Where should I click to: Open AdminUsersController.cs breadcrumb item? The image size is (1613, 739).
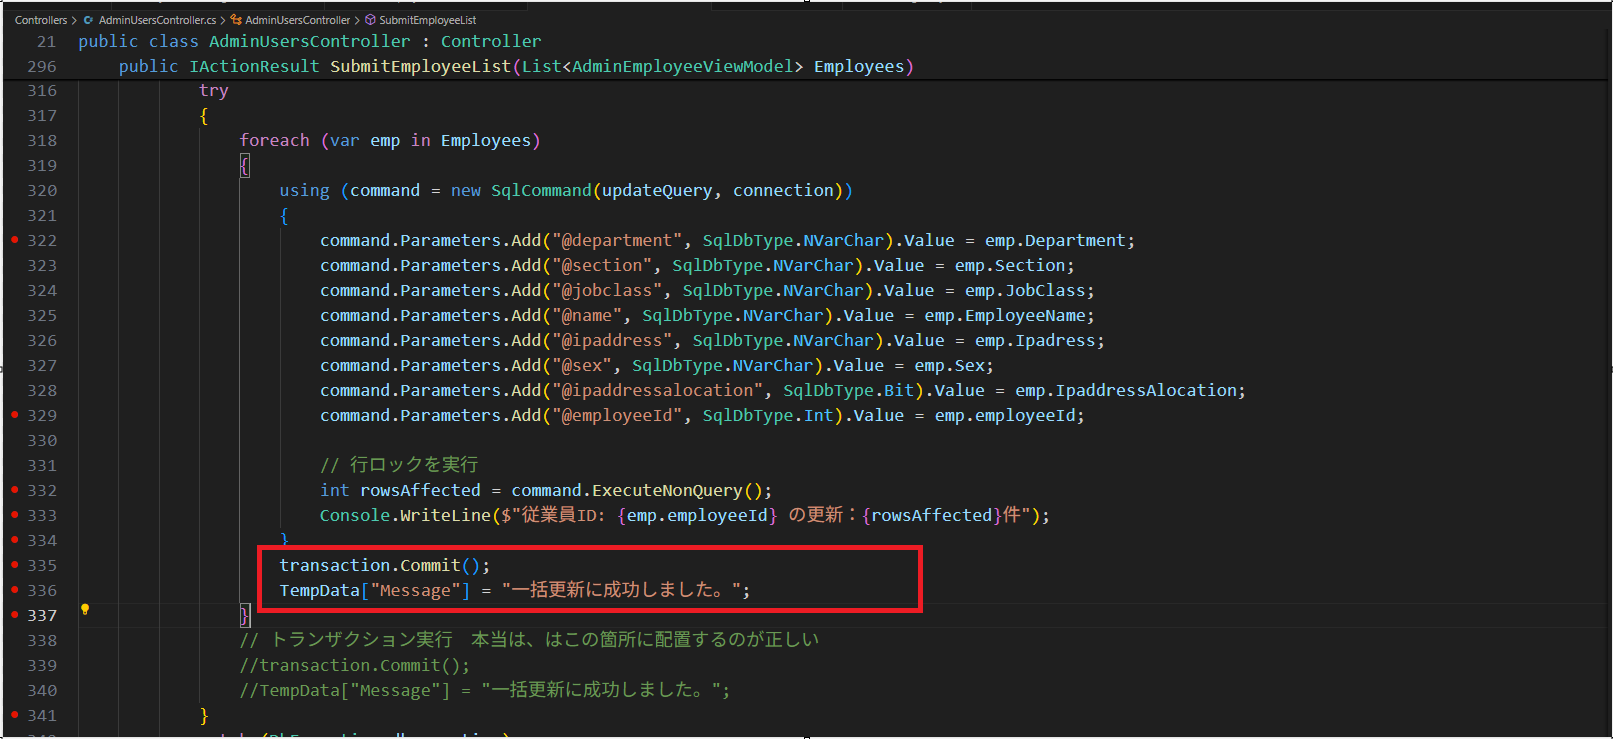pos(157,20)
